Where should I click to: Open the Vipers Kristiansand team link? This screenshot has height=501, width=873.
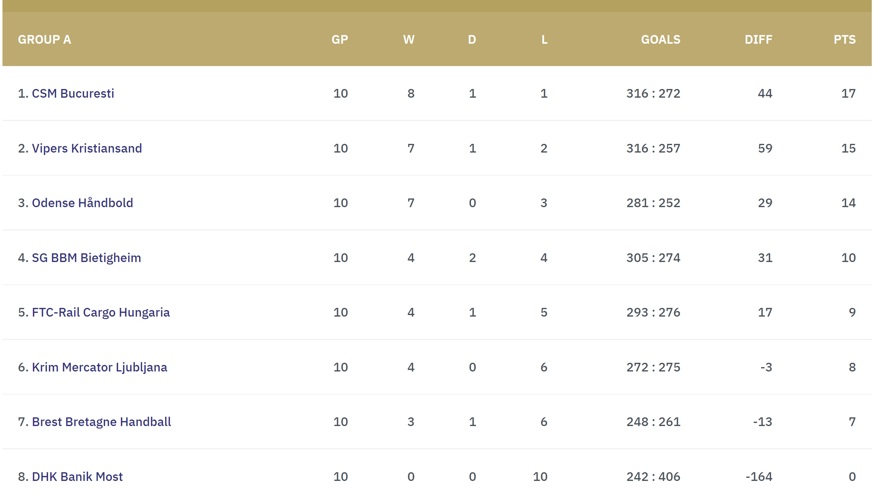[86, 149]
